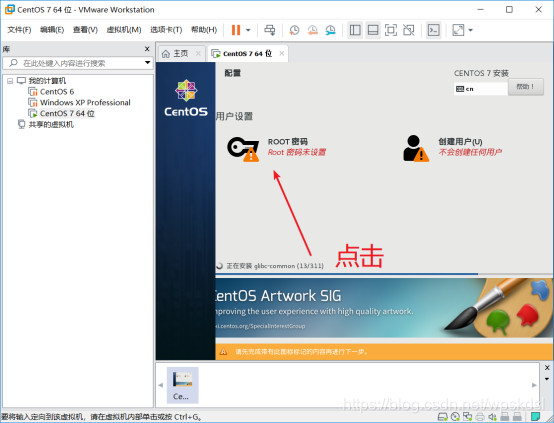Click the pause virtual machine icon
Screen dimensions: 554x423
236,30
